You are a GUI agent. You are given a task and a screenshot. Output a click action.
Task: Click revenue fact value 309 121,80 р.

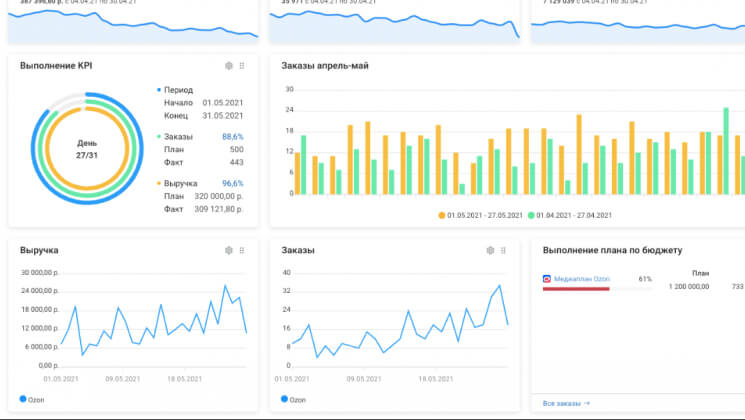219,209
